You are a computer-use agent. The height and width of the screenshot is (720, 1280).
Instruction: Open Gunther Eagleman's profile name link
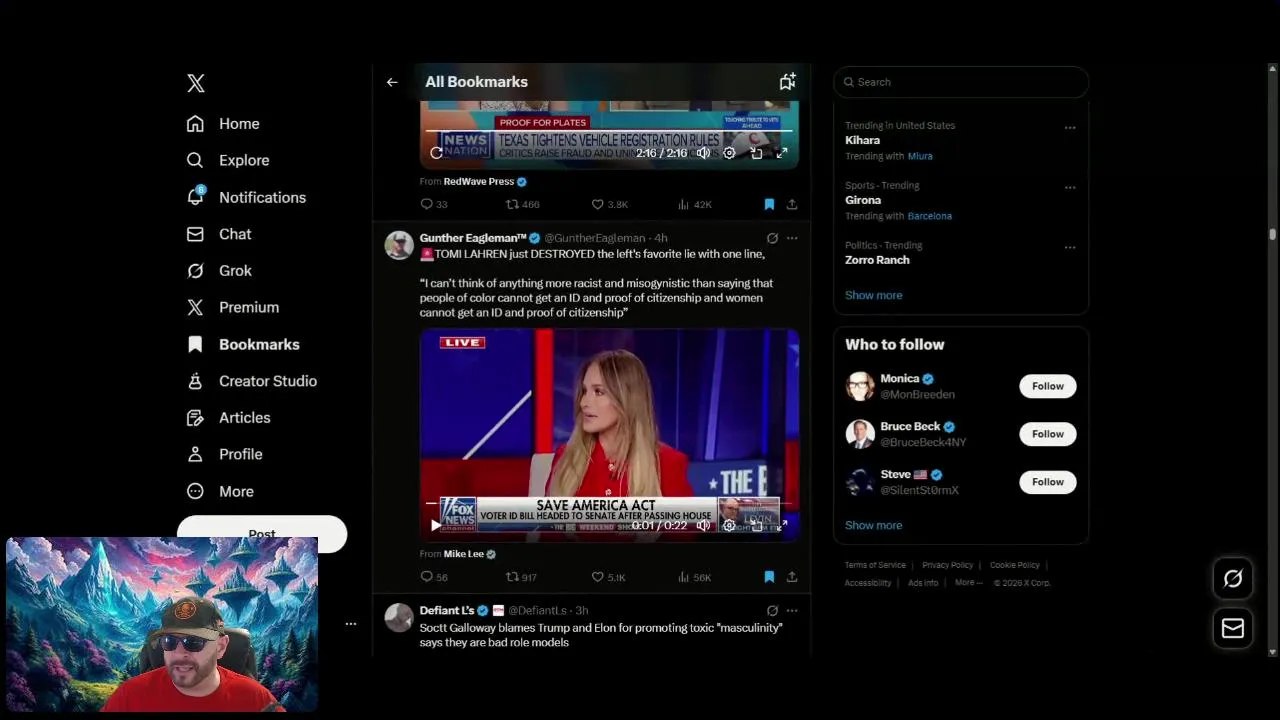pyautogui.click(x=473, y=238)
